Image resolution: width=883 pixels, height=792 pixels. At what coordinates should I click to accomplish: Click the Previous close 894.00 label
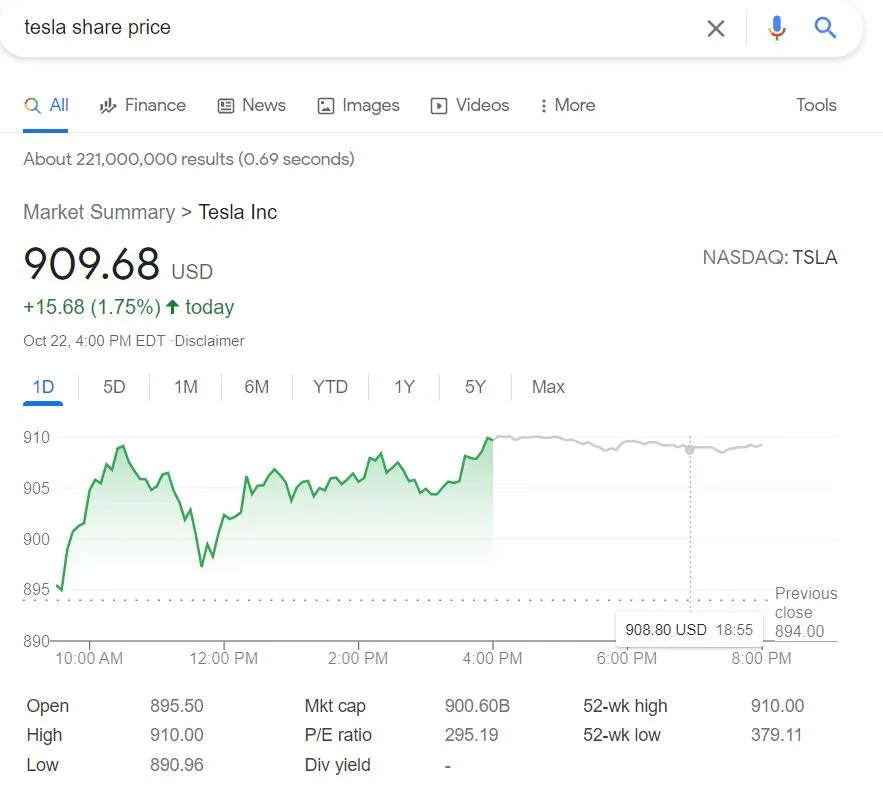(805, 612)
